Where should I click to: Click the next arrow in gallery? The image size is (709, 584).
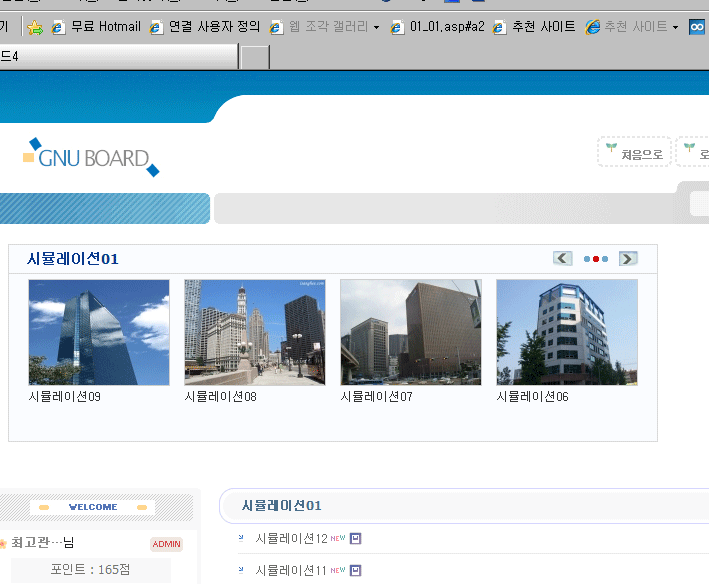(x=628, y=259)
